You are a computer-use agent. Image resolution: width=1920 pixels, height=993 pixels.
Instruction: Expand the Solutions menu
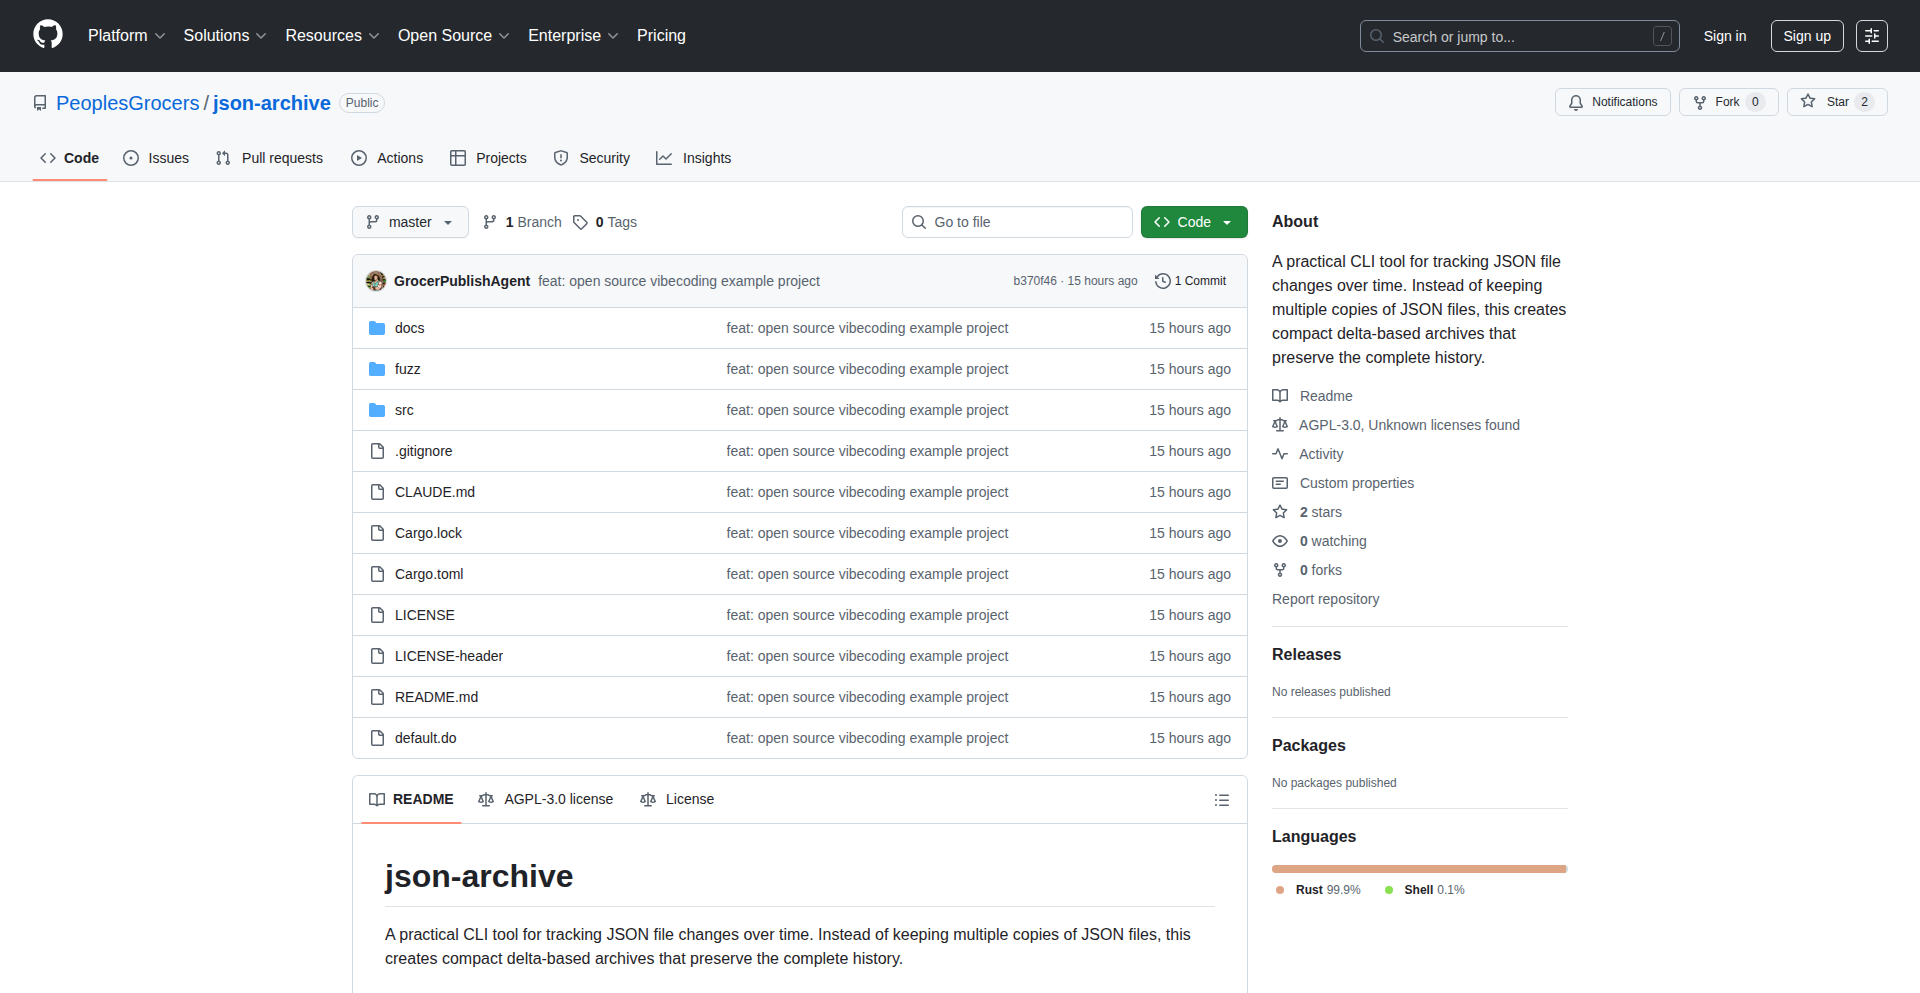225,35
